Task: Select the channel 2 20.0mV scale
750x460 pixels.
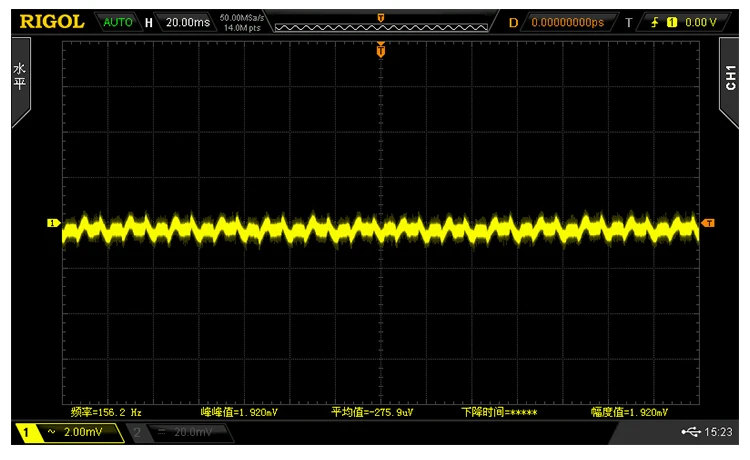Action: [x=193, y=432]
